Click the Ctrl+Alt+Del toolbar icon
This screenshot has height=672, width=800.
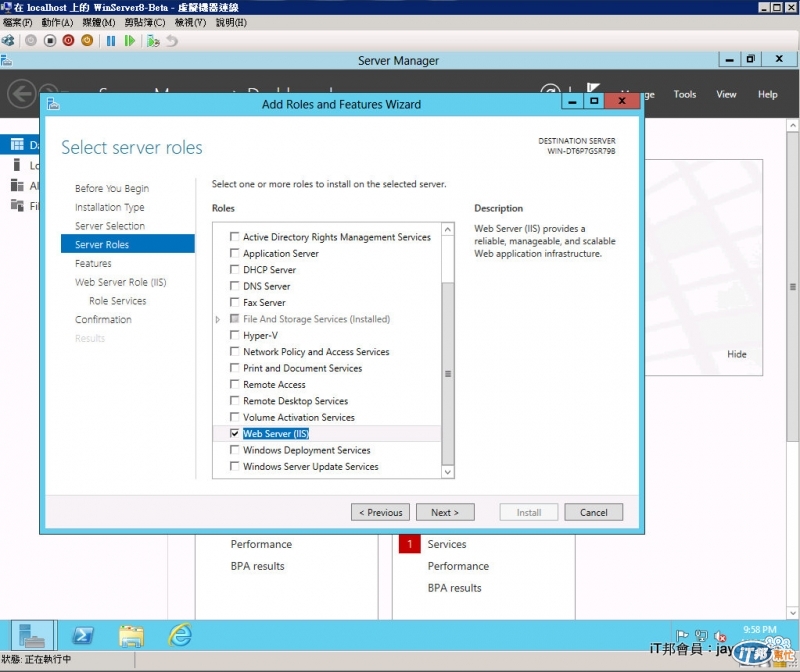click(x=8, y=41)
